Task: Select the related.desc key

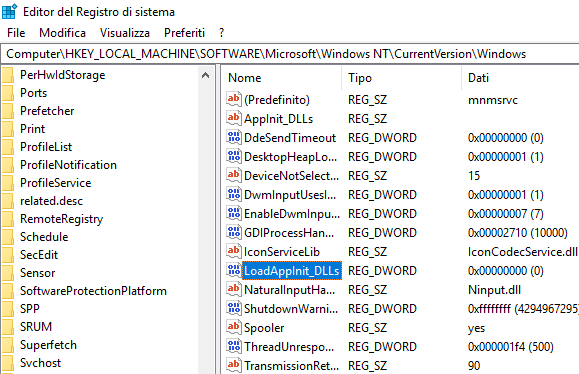Action: point(51,201)
